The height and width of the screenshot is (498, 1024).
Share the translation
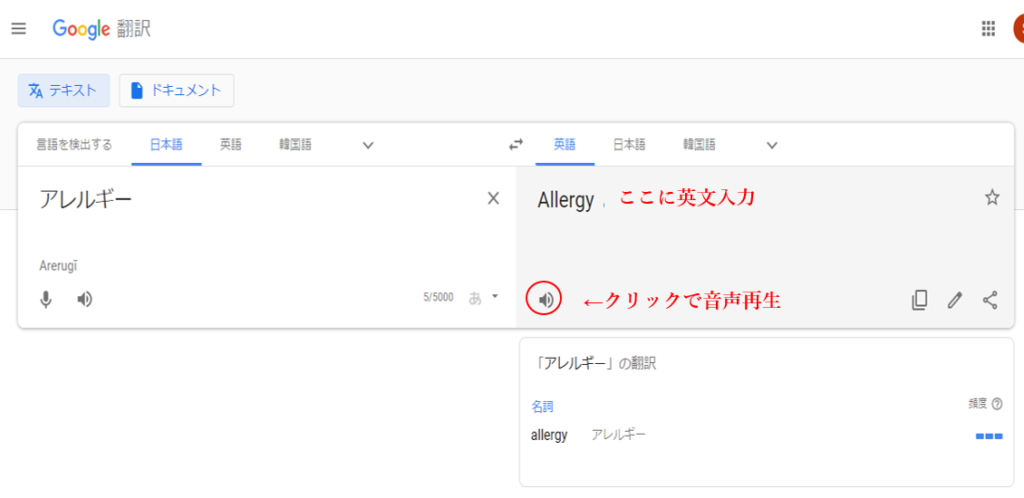click(x=990, y=299)
